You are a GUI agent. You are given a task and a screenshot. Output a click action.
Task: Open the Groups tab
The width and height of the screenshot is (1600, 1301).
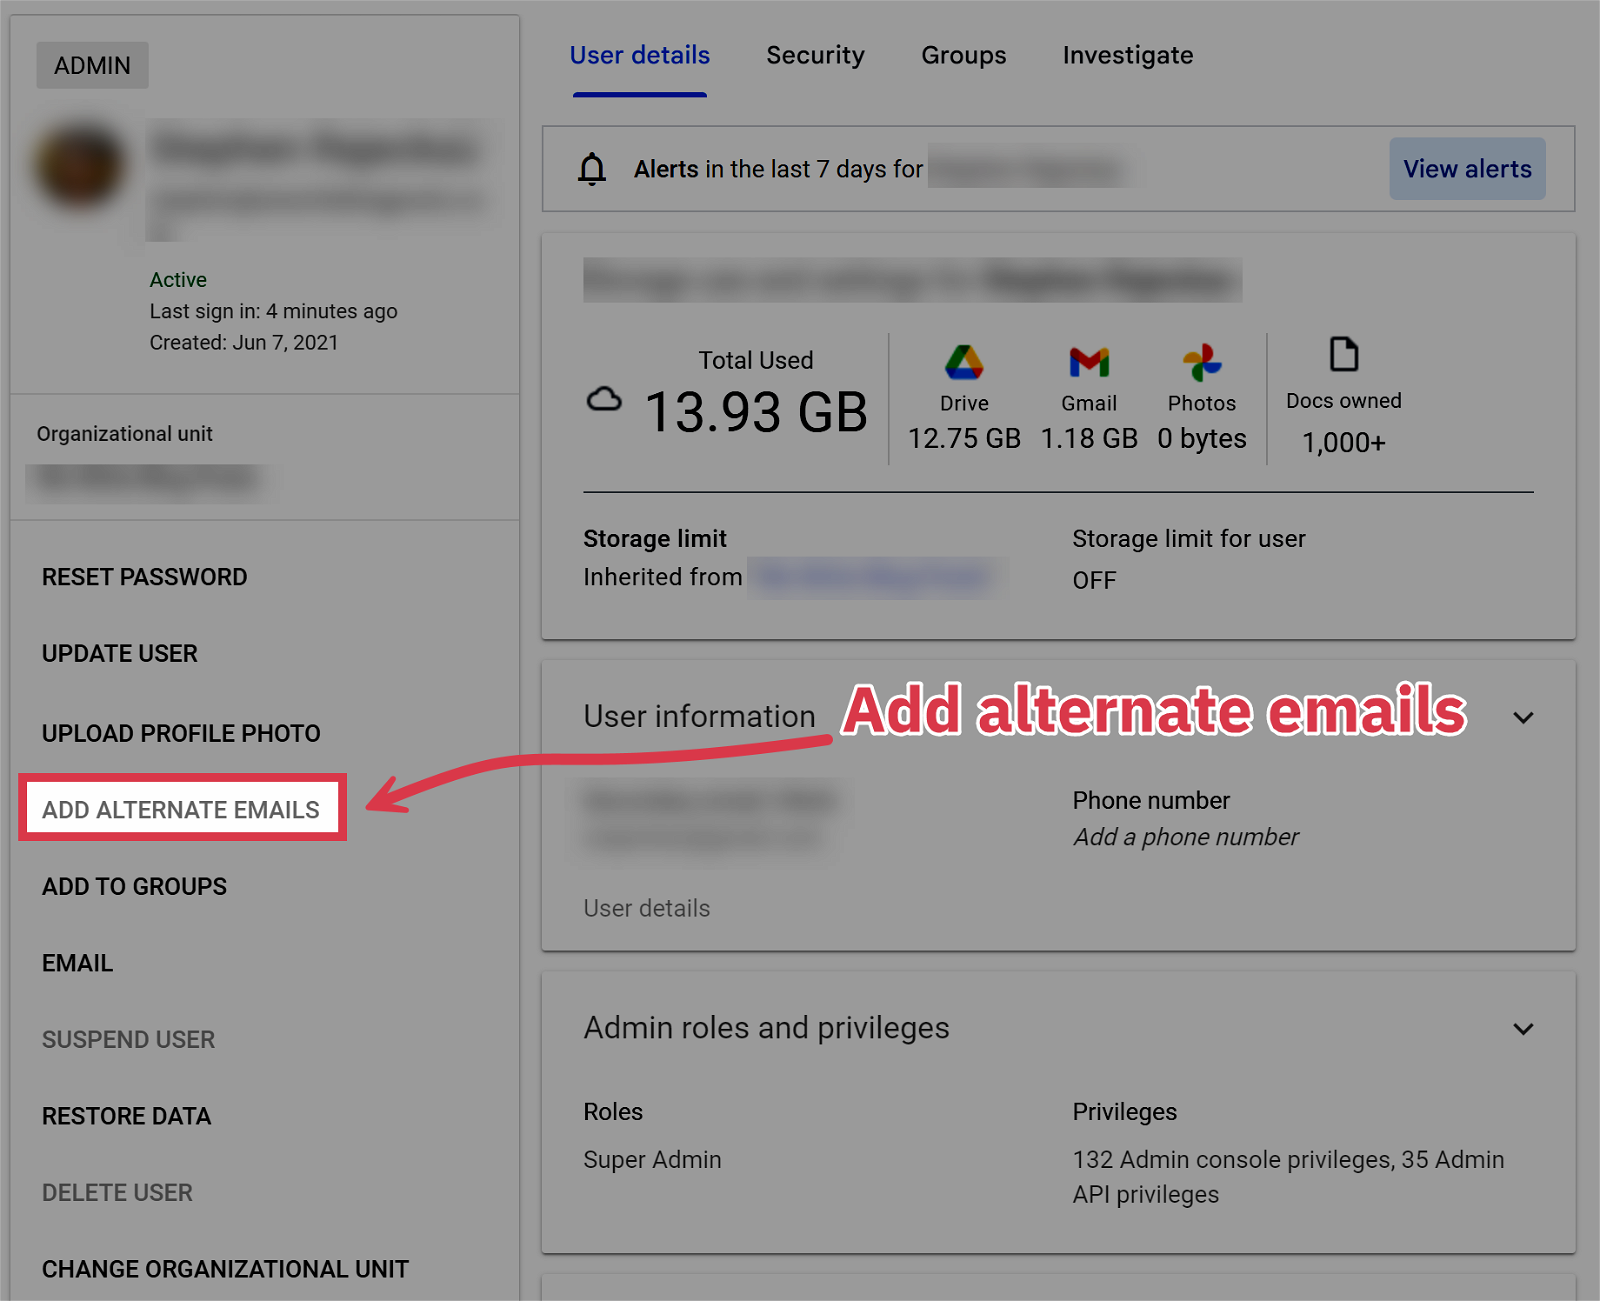click(963, 56)
